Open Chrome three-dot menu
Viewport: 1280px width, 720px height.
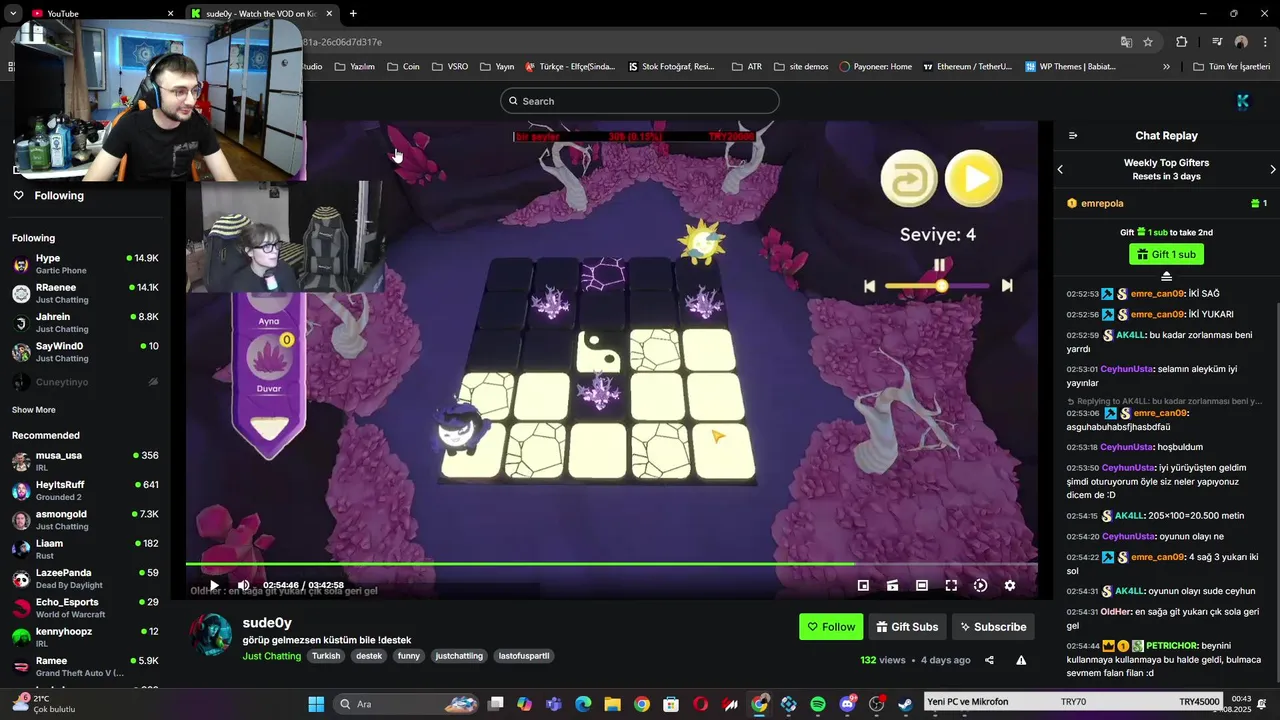pos(1266,42)
